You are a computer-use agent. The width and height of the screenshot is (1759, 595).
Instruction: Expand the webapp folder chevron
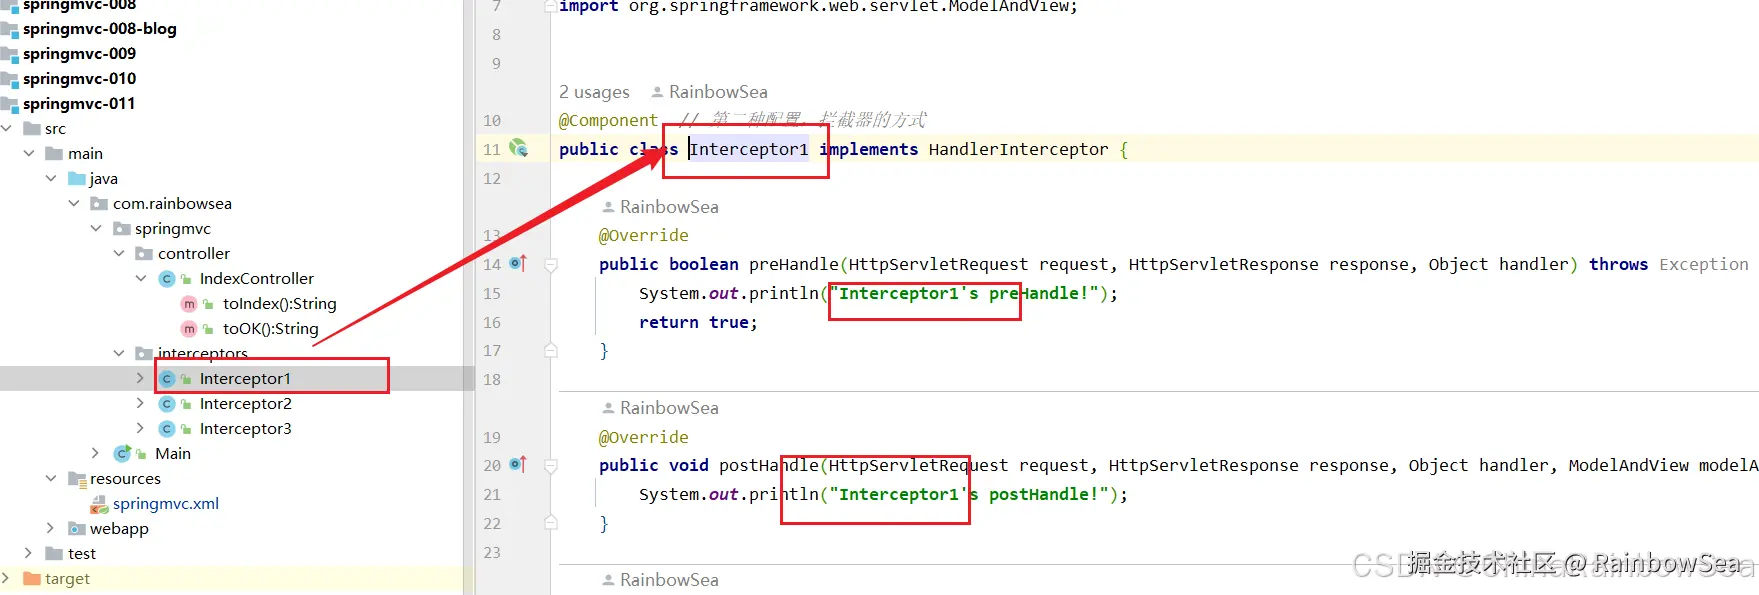pyautogui.click(x=50, y=529)
